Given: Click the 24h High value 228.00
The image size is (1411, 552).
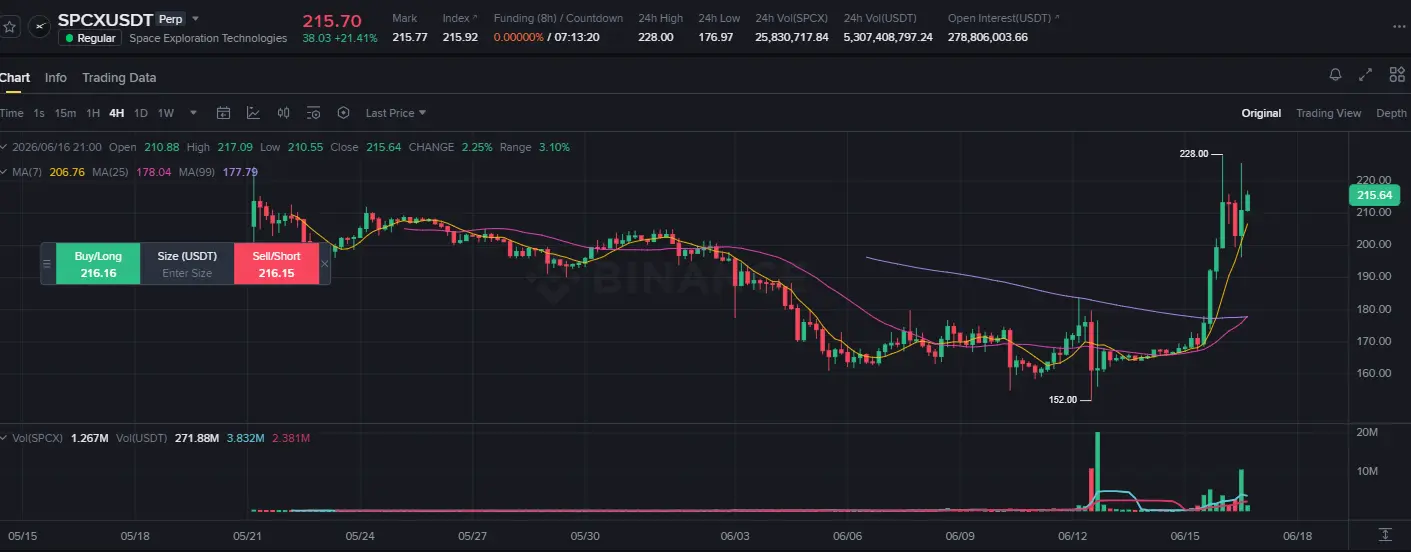Looking at the screenshot, I should coord(656,37).
